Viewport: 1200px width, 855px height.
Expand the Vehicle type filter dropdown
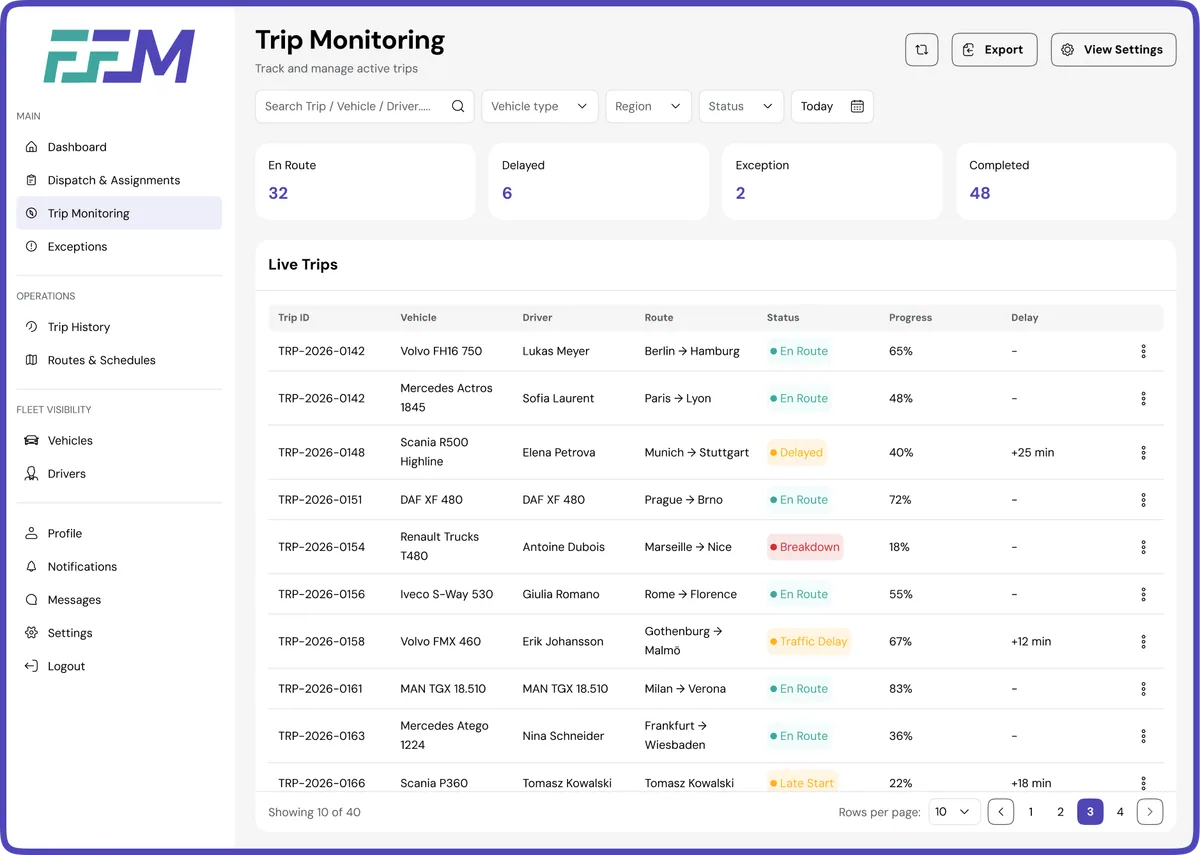coord(539,106)
